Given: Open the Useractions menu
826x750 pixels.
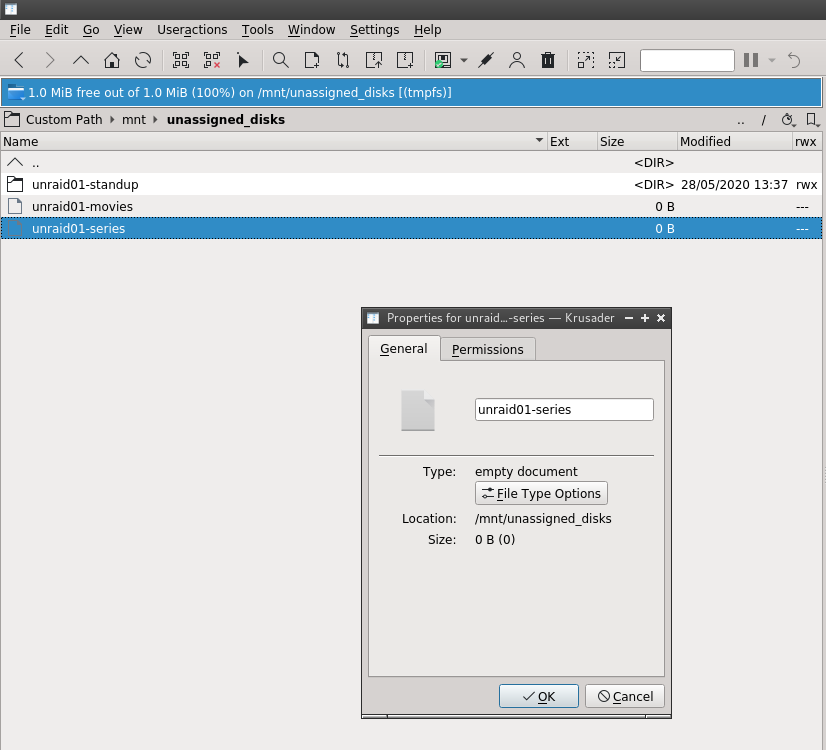Looking at the screenshot, I should click(192, 30).
